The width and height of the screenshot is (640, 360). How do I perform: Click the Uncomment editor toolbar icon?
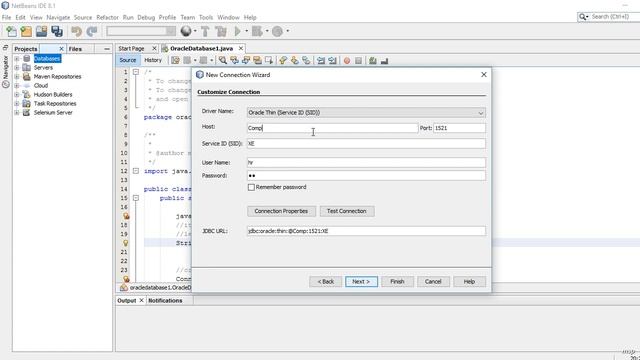point(384,61)
